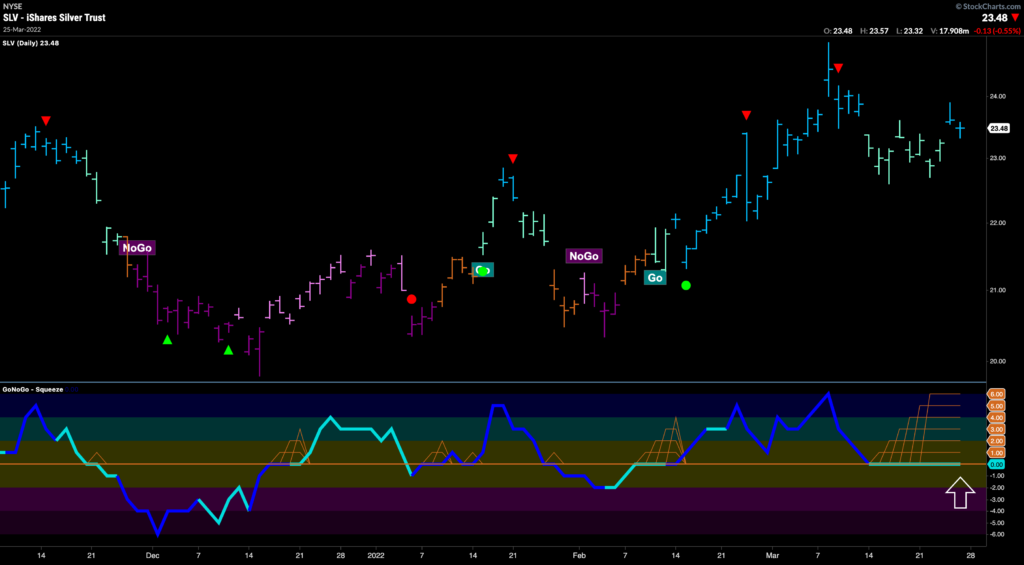The width and height of the screenshot is (1024, 565).
Task: Click the green circle on the January Go label
Action: point(483,270)
